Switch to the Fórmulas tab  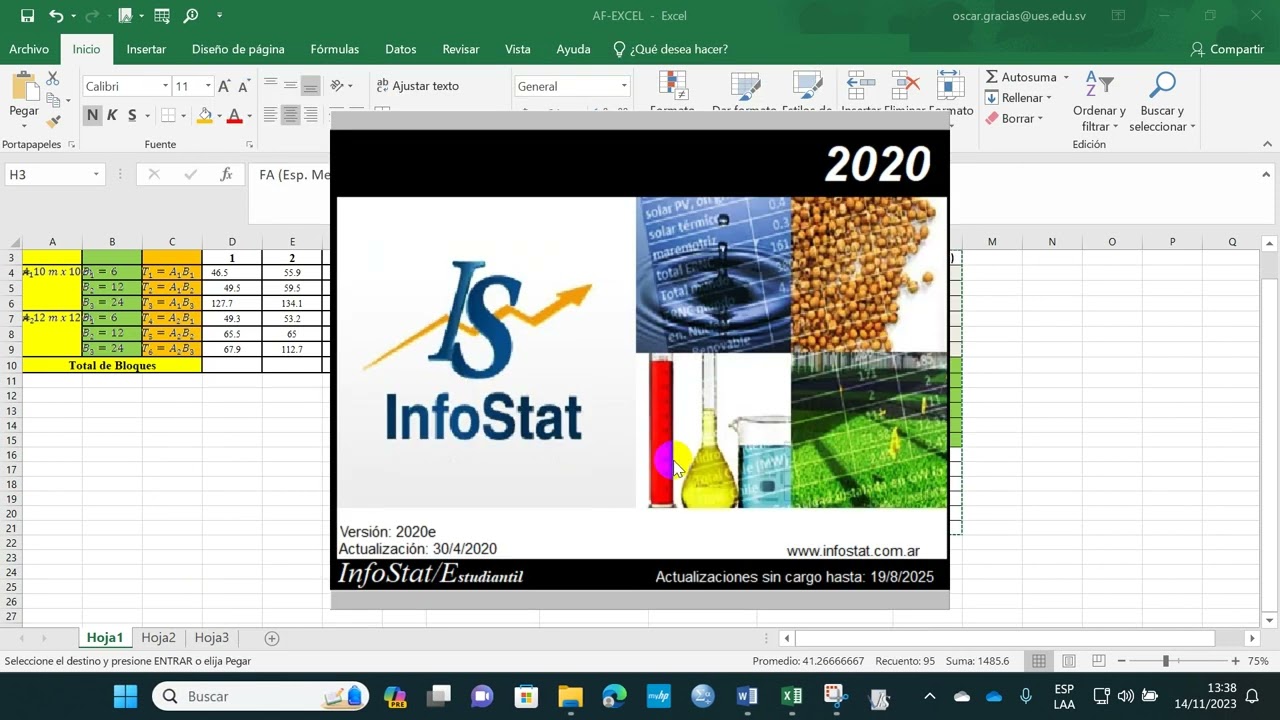(x=334, y=49)
